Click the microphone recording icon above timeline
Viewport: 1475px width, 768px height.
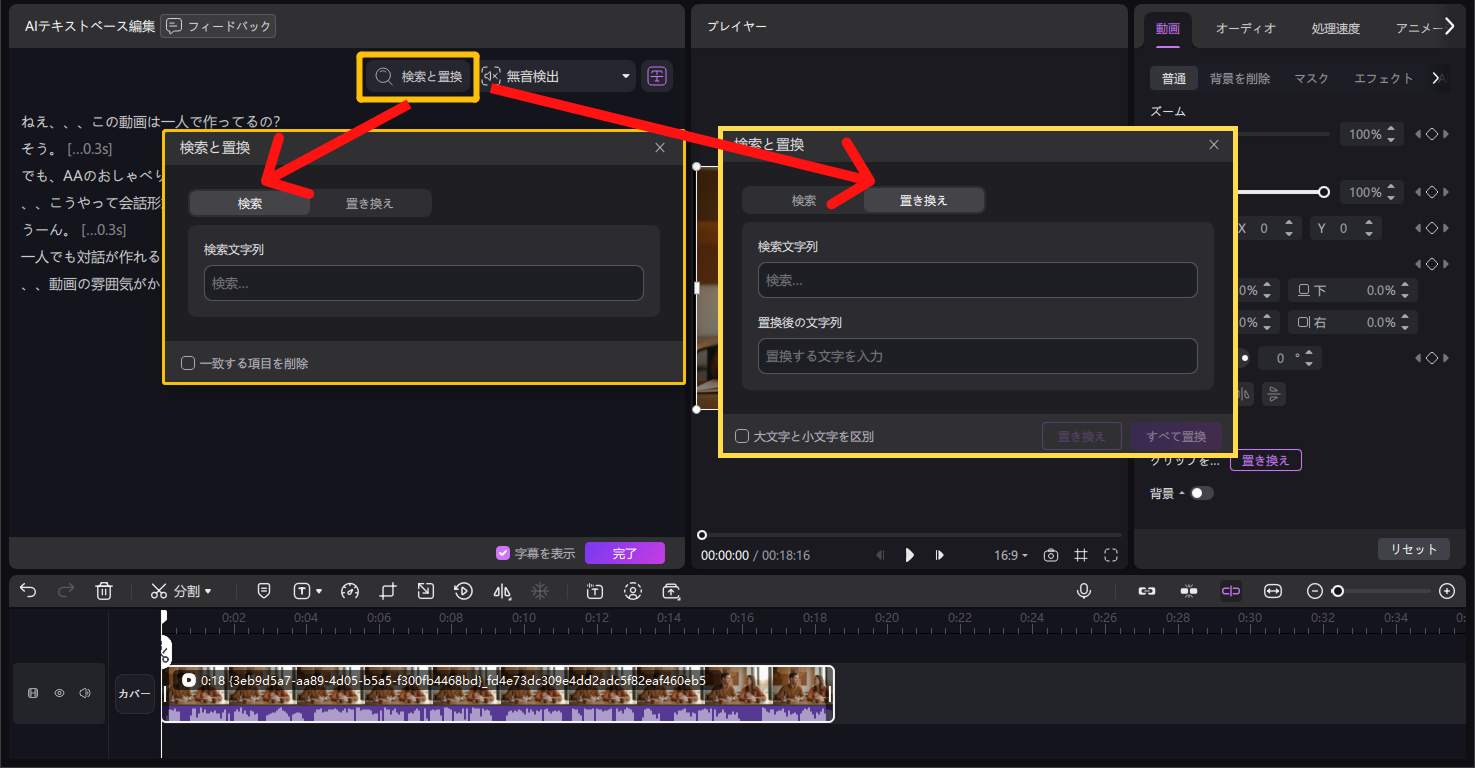coord(1084,591)
